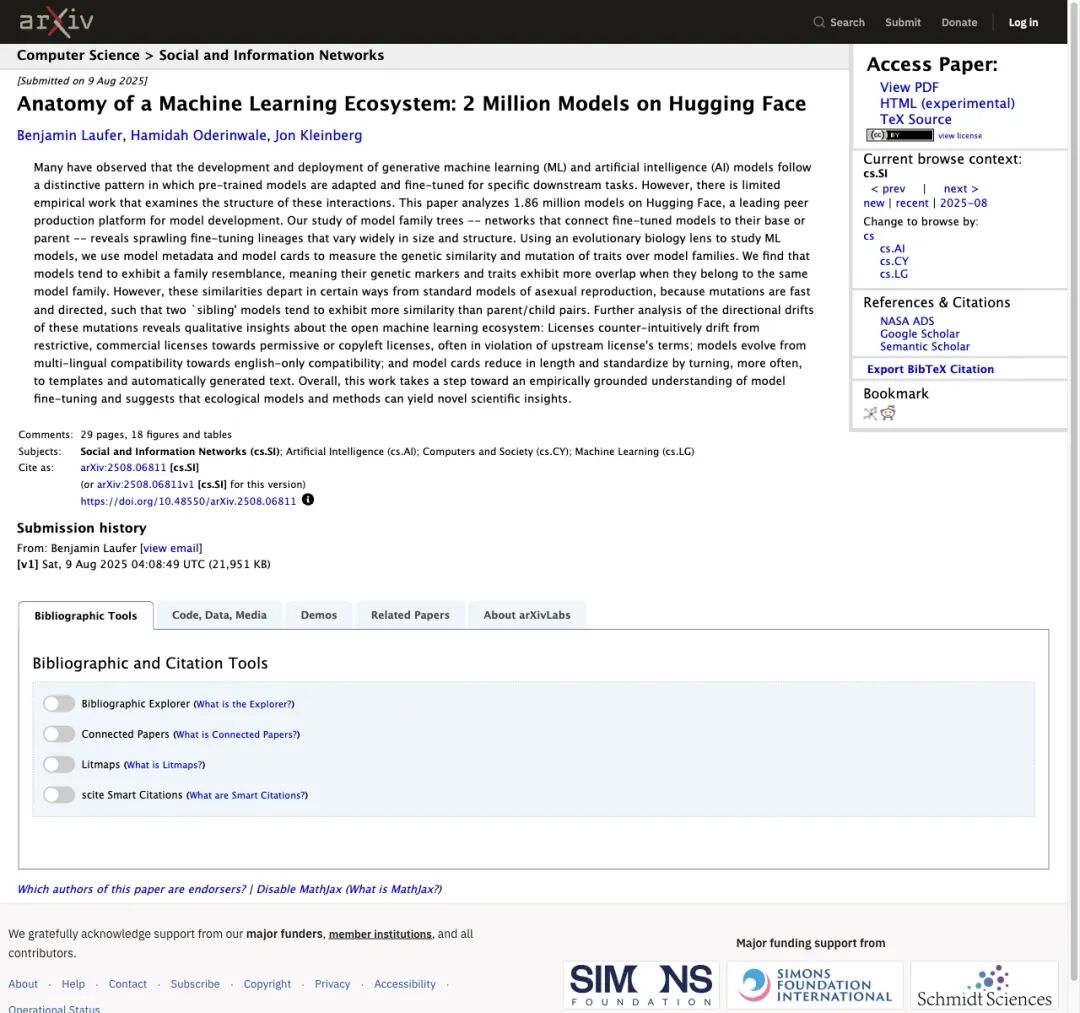This screenshot has height=1013, width=1080.
Task: Switch to the Code, Data, Media tab
Action: [219, 615]
